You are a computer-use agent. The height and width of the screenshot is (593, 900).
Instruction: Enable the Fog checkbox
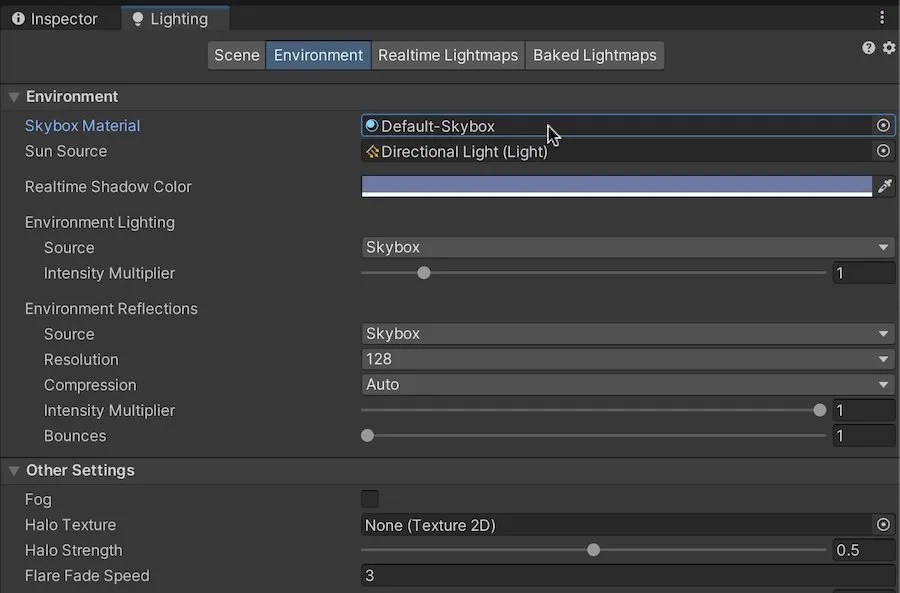point(370,498)
